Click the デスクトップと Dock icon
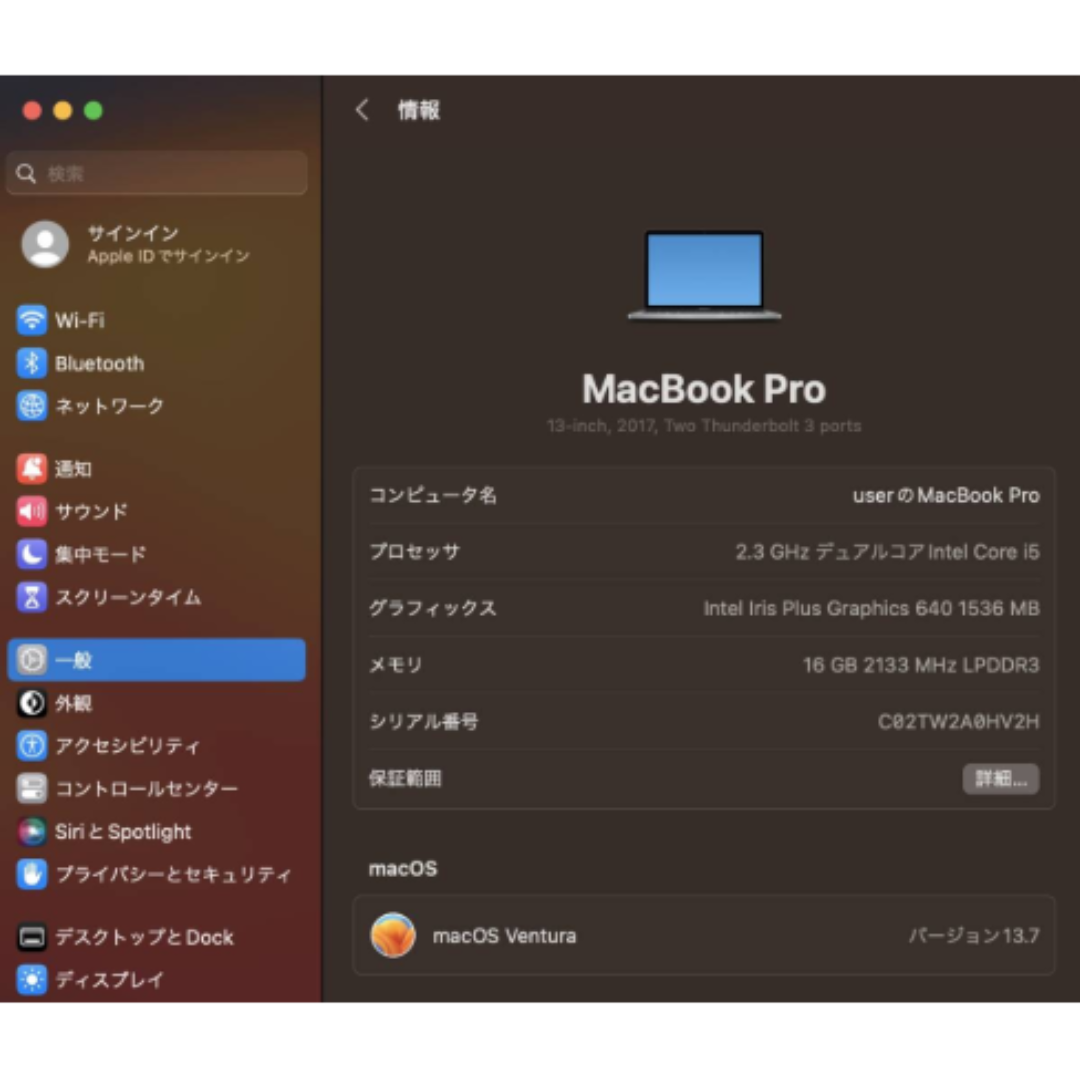The width and height of the screenshot is (1080, 1080). coord(32,937)
